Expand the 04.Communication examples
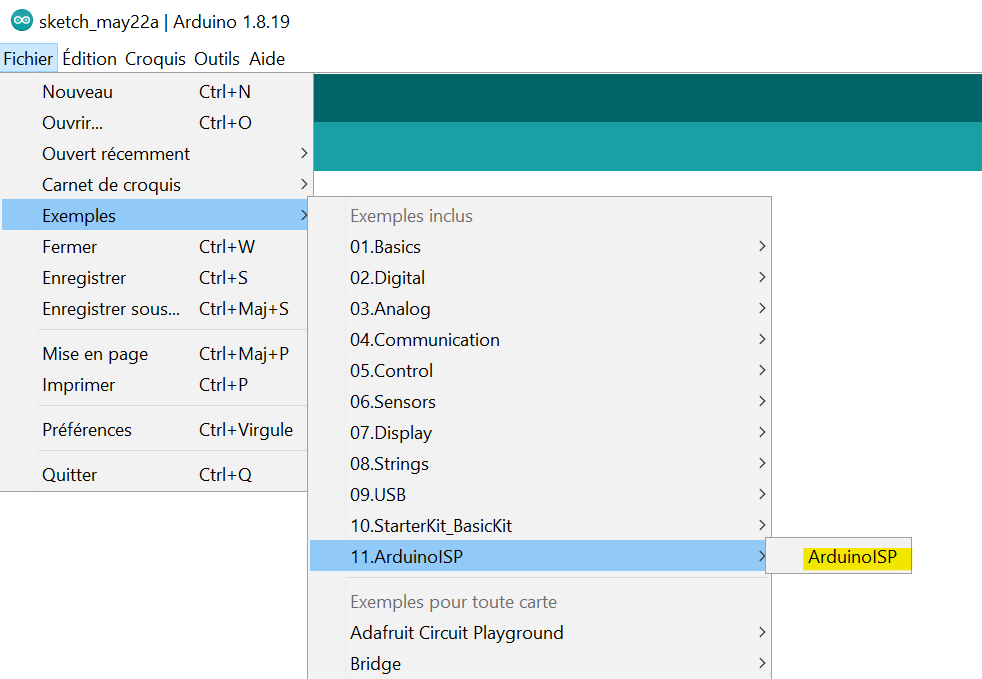 click(x=539, y=340)
